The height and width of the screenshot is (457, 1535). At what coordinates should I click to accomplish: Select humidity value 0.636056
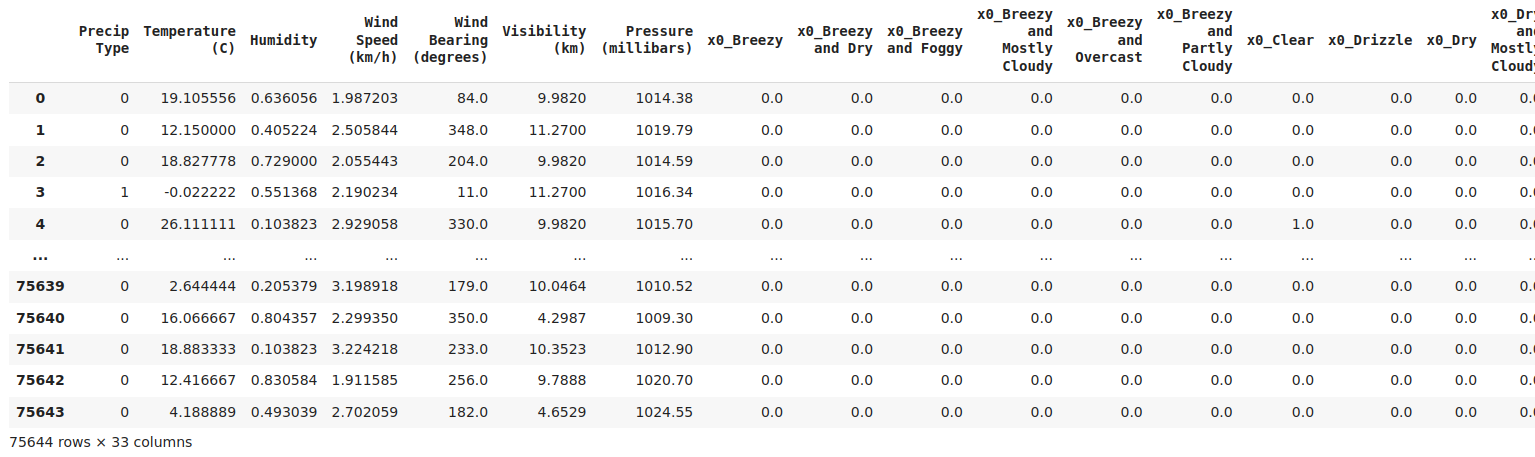(283, 98)
